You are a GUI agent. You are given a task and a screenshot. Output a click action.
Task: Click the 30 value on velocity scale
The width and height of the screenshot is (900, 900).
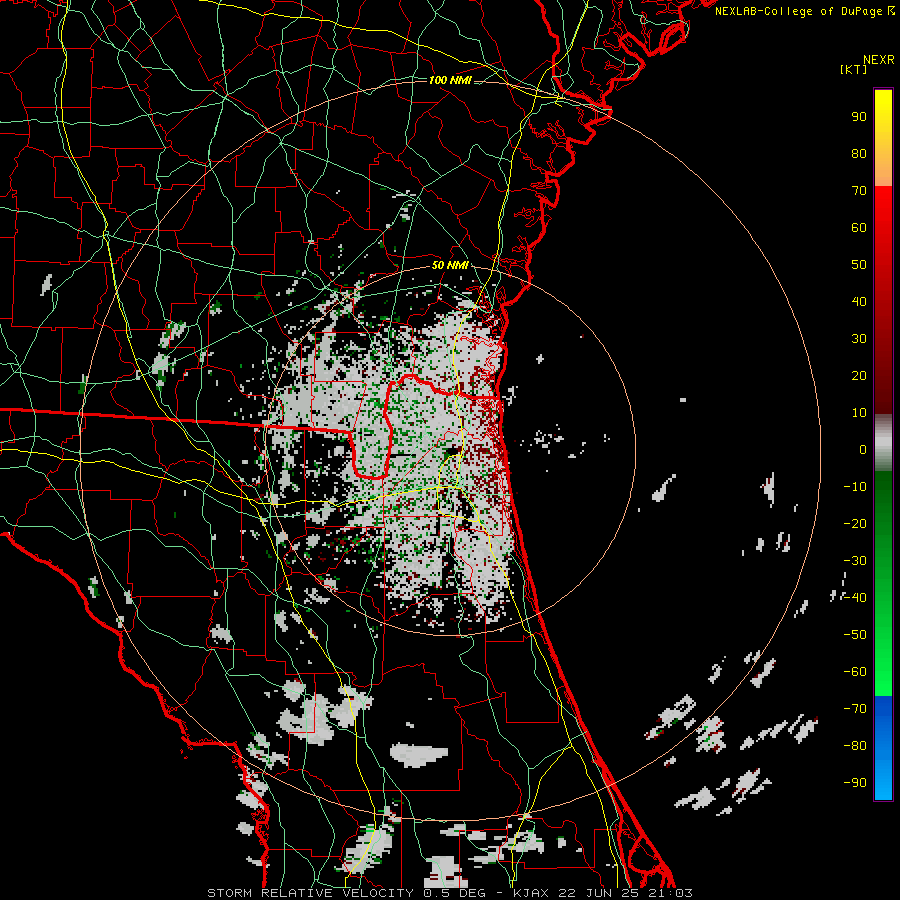(x=859, y=339)
